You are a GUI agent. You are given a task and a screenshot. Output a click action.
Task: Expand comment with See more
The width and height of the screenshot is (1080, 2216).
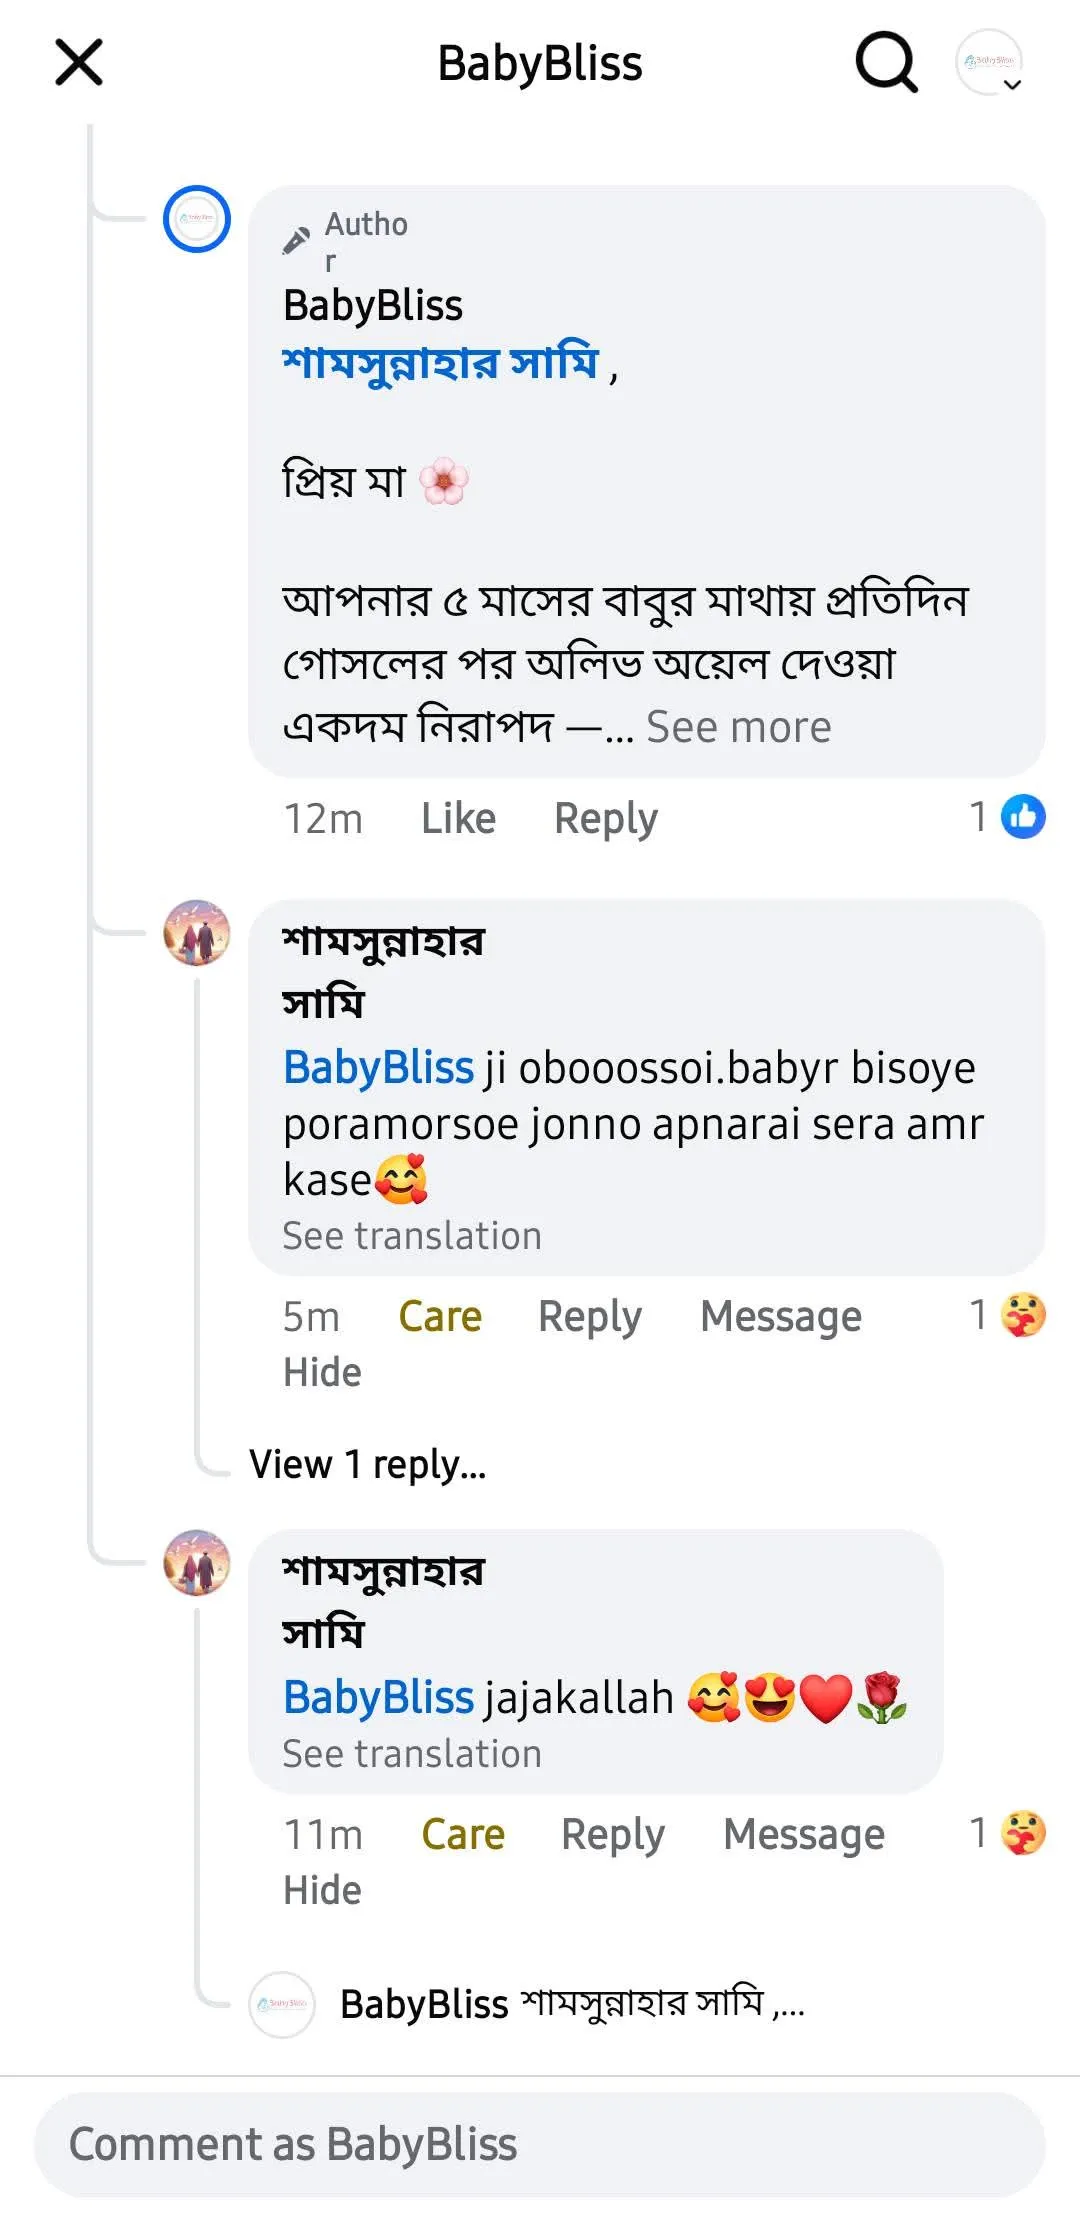(x=738, y=727)
